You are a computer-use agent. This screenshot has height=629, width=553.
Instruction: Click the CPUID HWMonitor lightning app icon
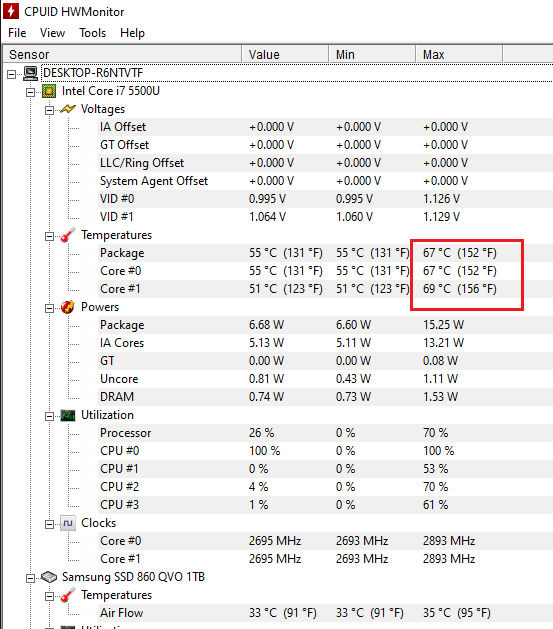coord(10,11)
